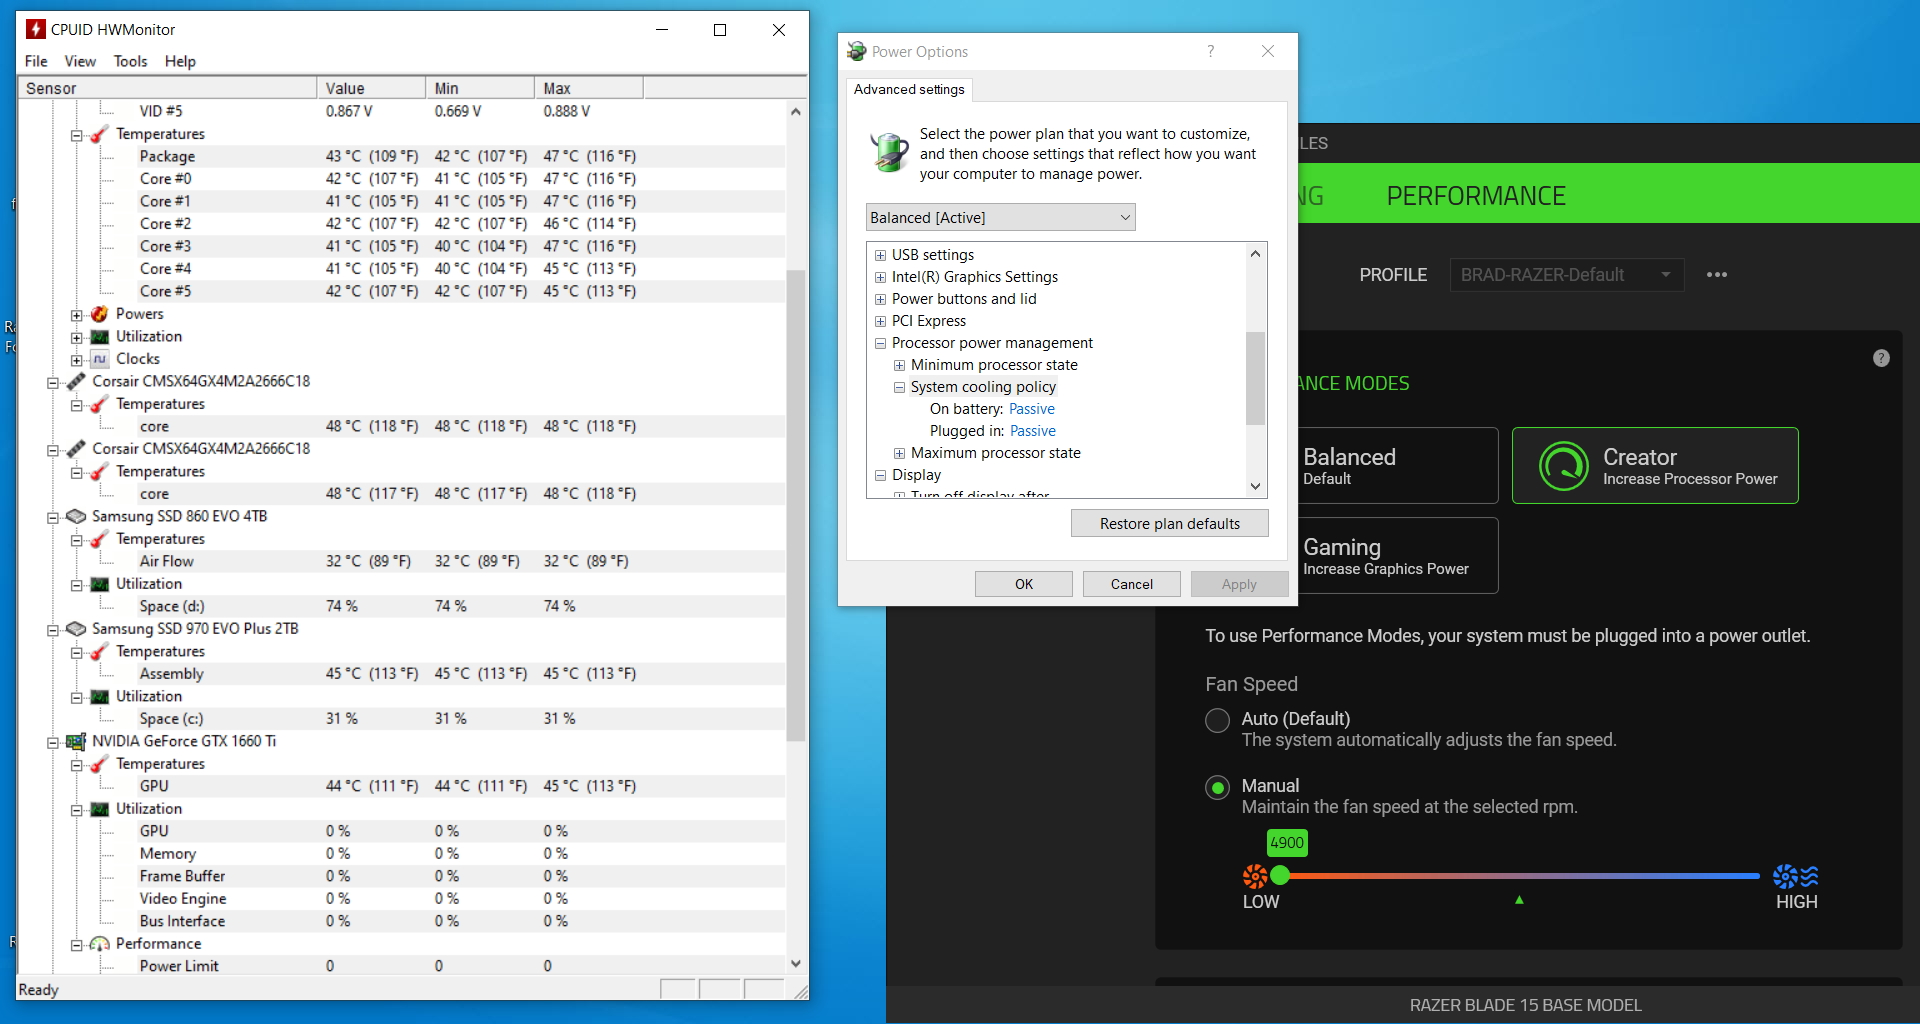Click the Max column header in HWMonitor

point(589,88)
